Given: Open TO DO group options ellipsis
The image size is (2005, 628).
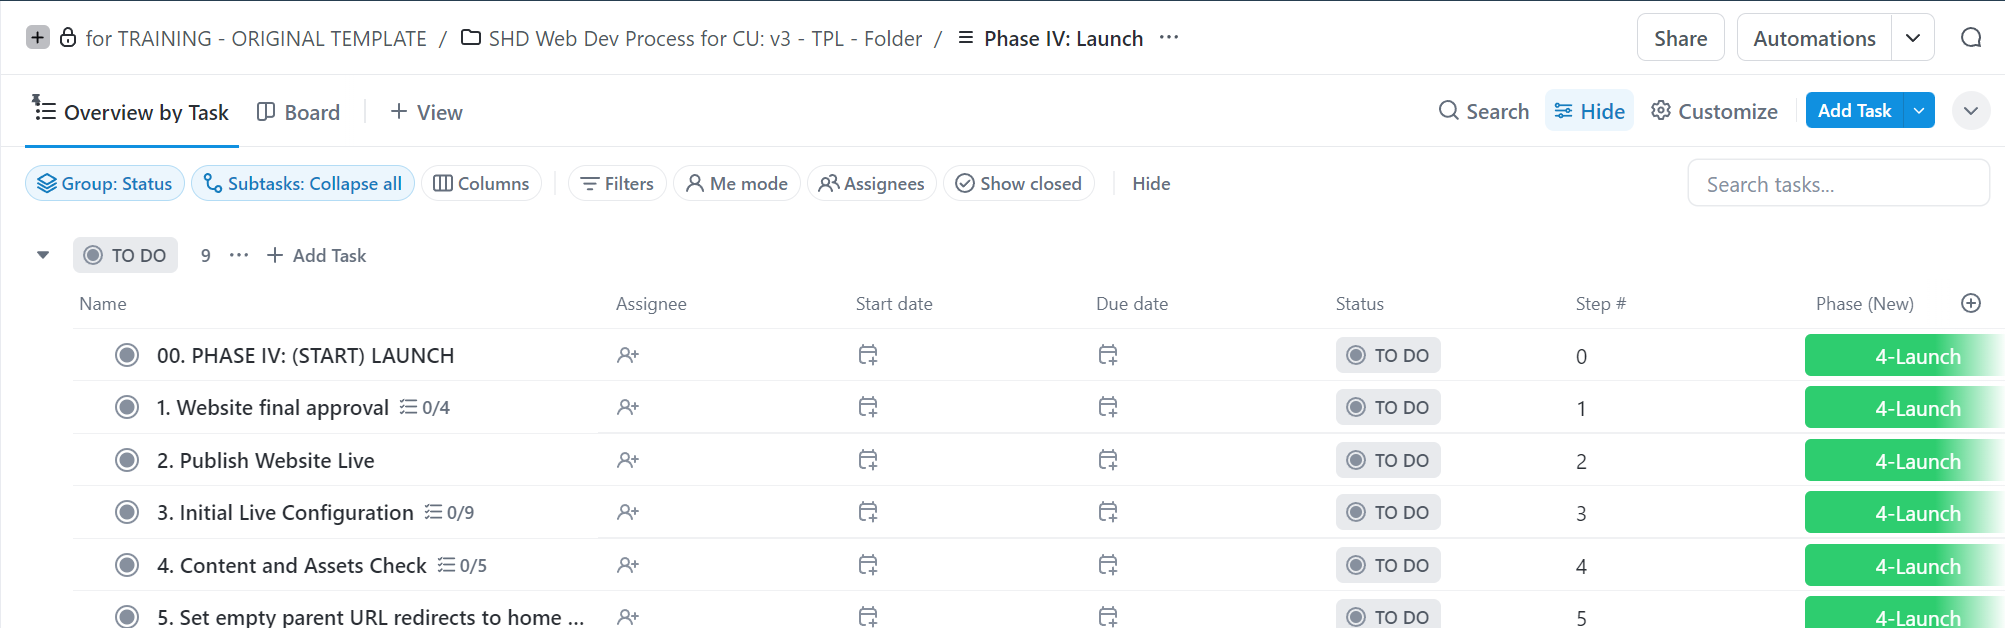Looking at the screenshot, I should tap(238, 255).
